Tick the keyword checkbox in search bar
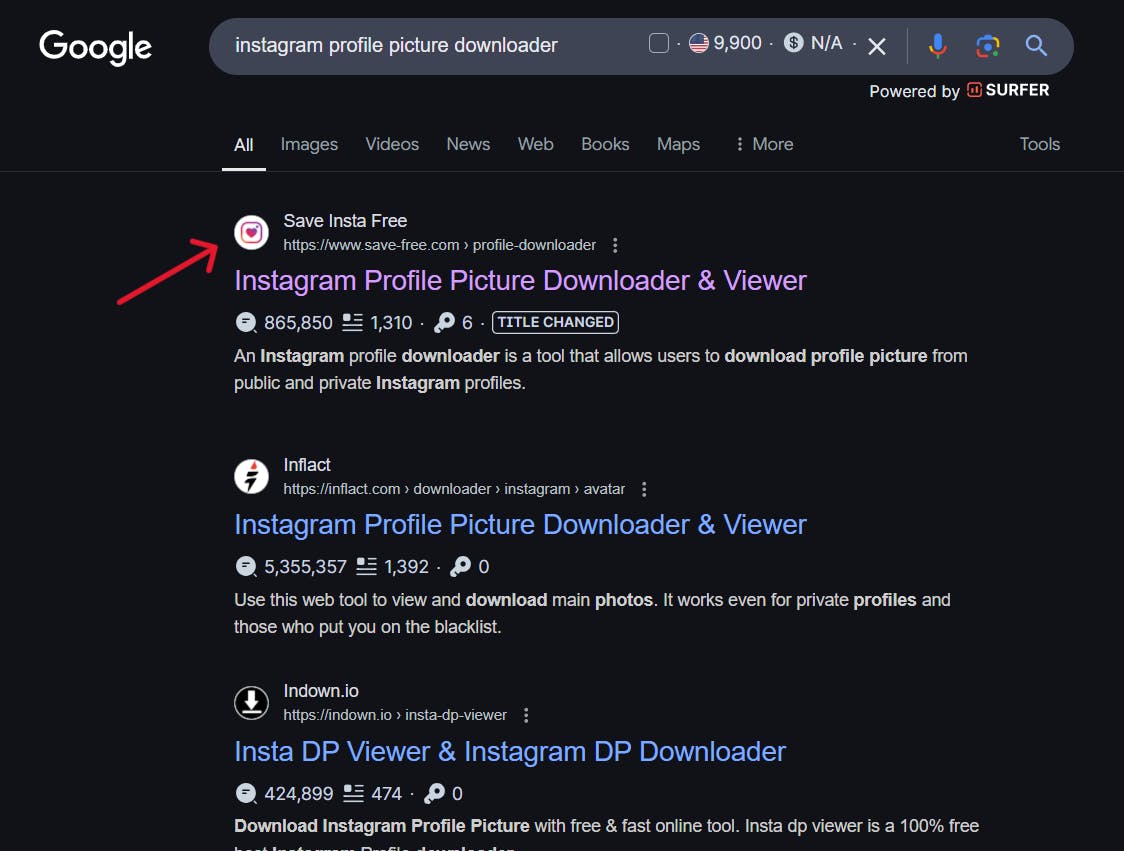 (659, 43)
